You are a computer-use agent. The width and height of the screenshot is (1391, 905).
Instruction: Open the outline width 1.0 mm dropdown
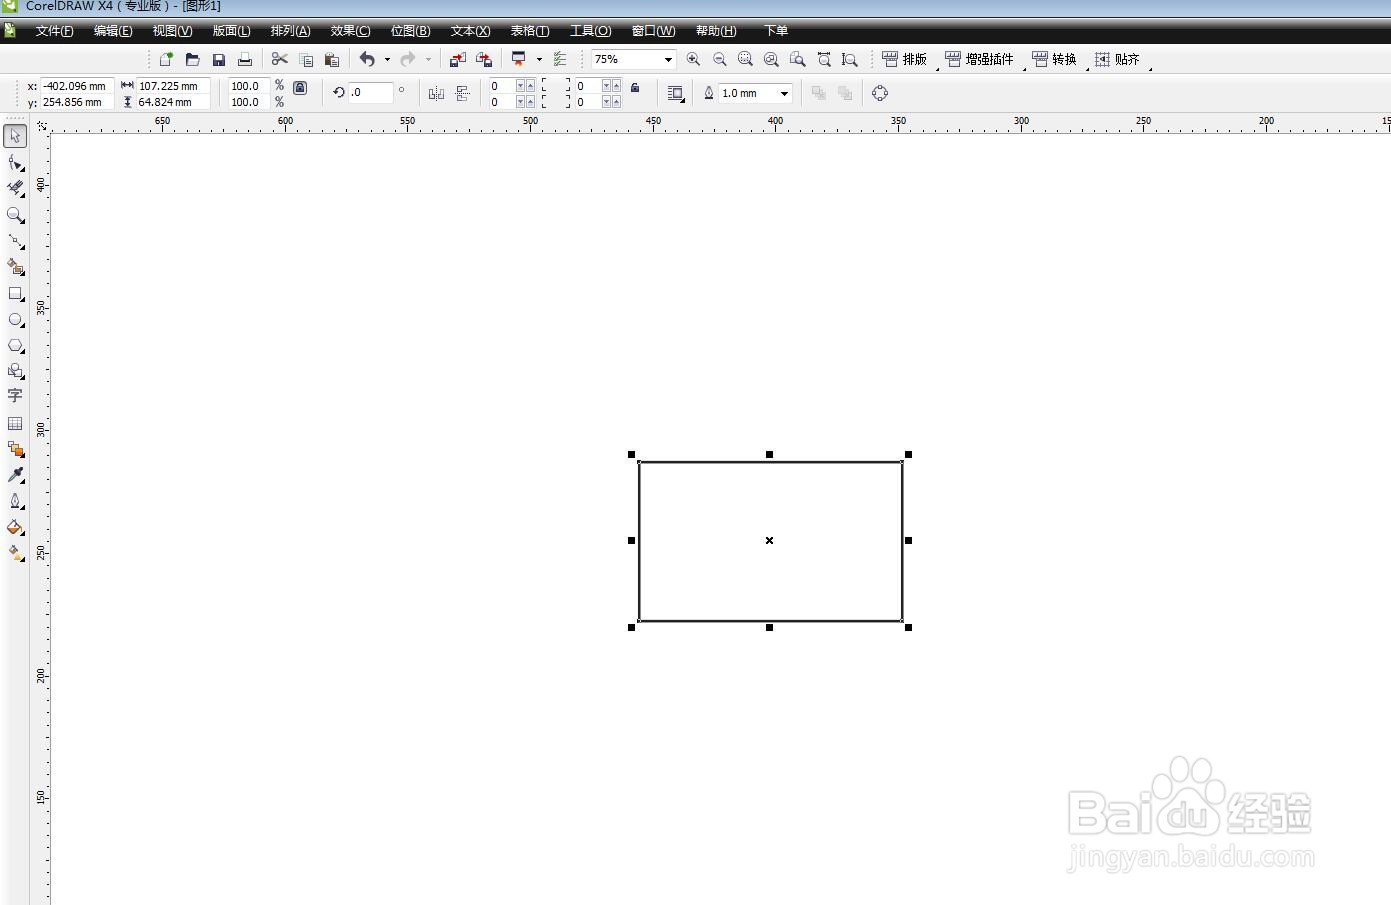click(x=784, y=93)
